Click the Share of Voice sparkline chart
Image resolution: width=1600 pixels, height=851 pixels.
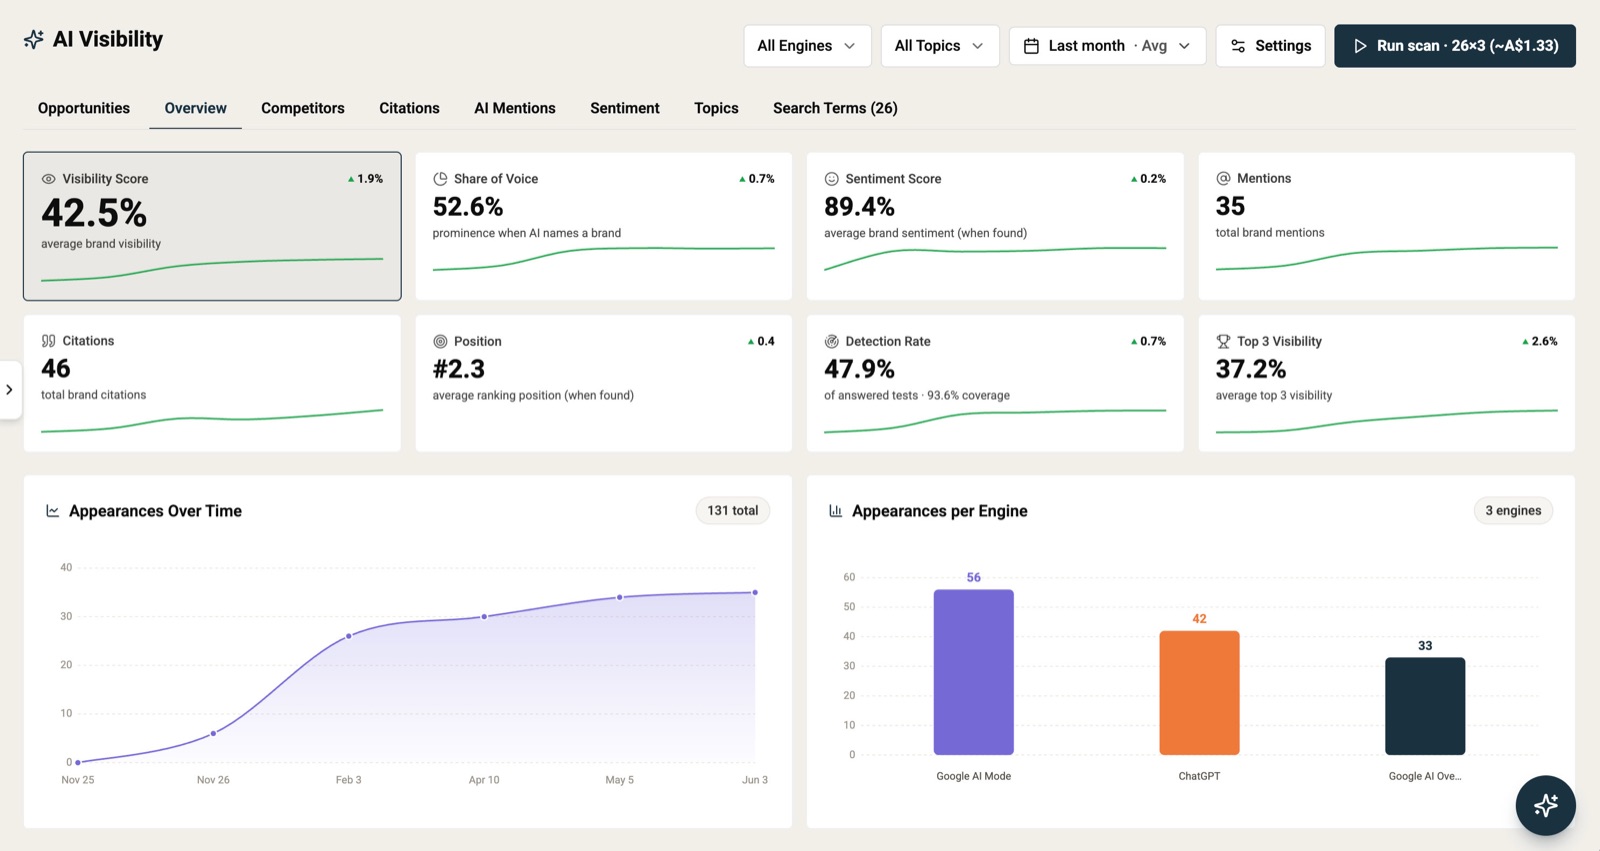[x=604, y=258]
